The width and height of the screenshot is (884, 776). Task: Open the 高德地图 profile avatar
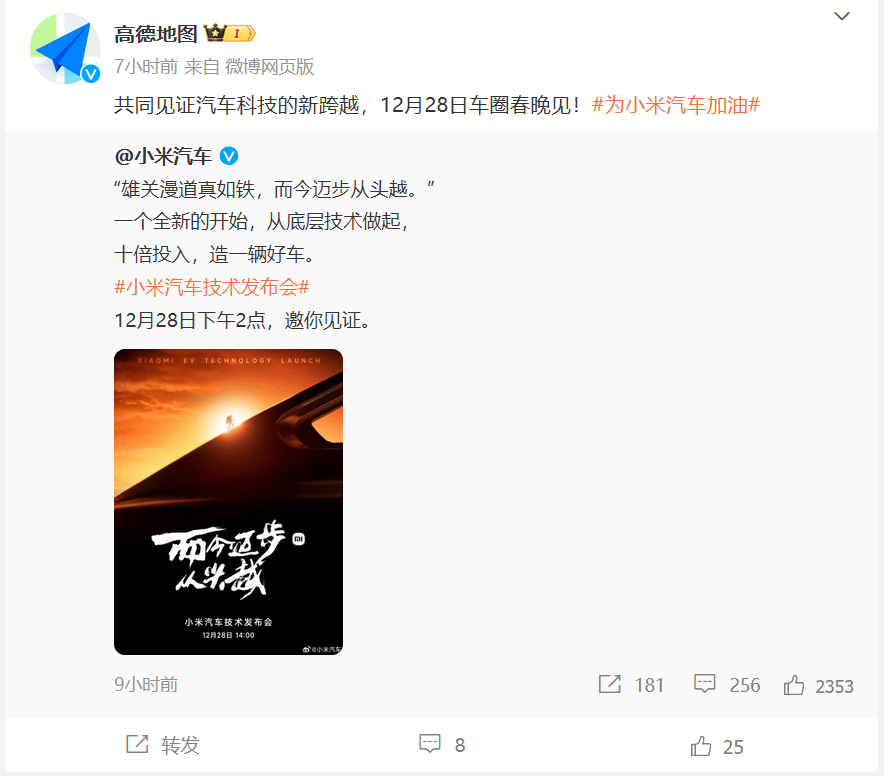click(x=65, y=49)
